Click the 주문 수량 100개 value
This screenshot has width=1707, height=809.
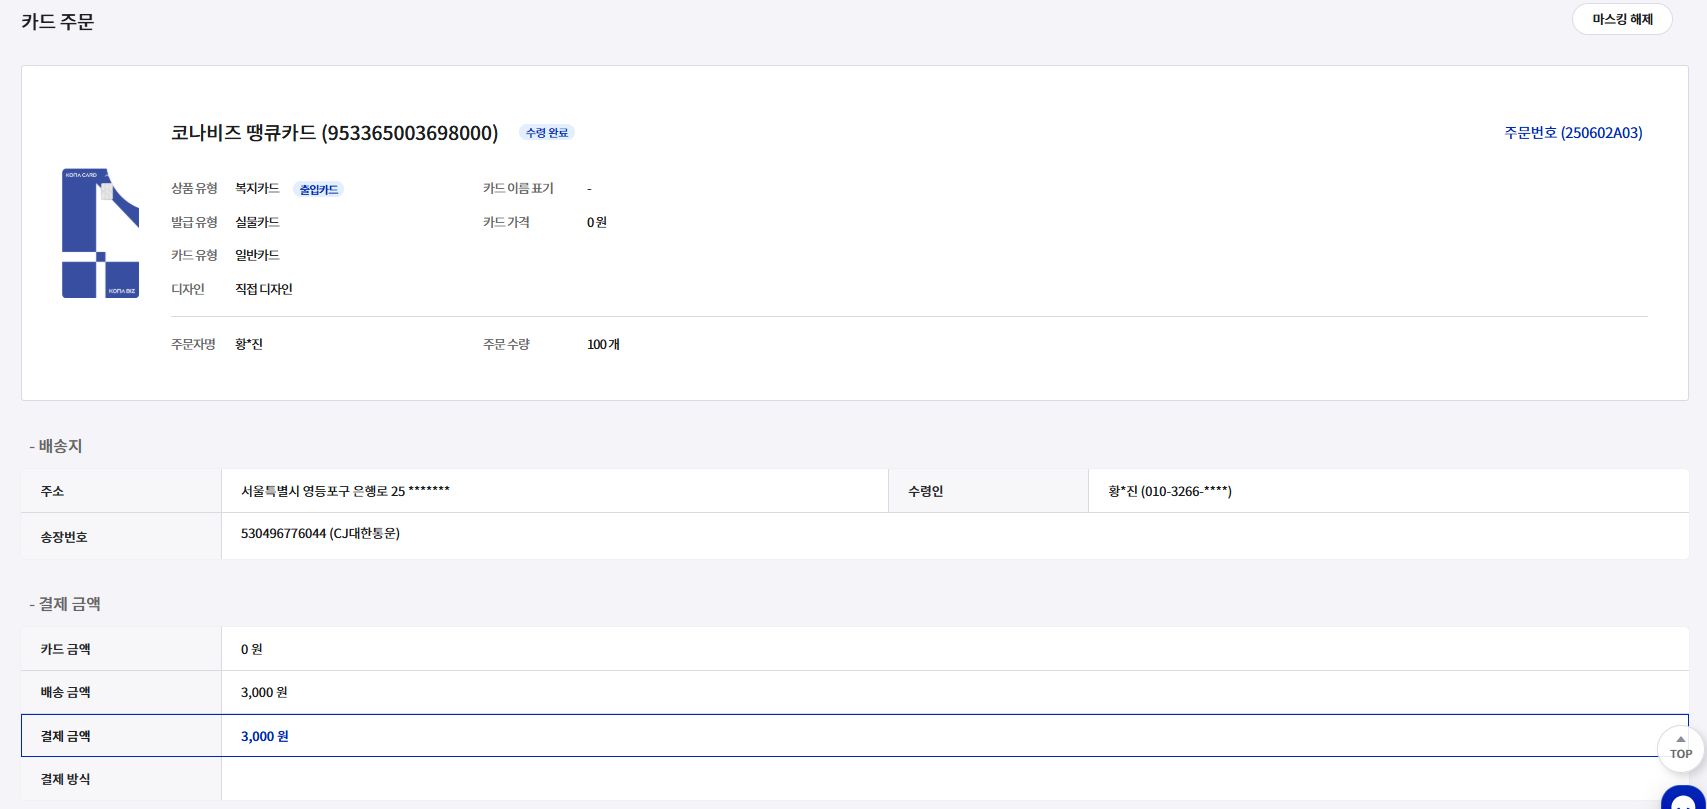coord(603,345)
